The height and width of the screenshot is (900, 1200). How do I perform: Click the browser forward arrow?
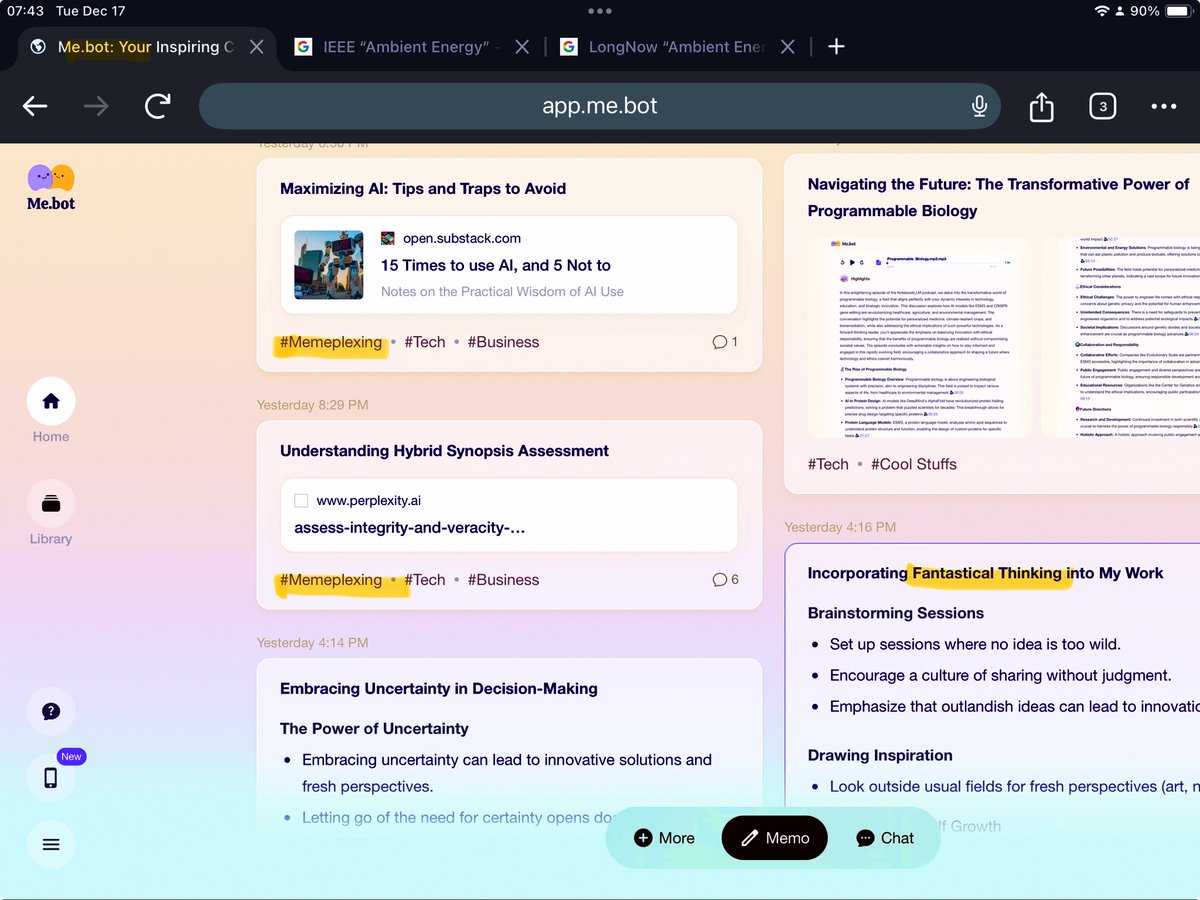(96, 106)
